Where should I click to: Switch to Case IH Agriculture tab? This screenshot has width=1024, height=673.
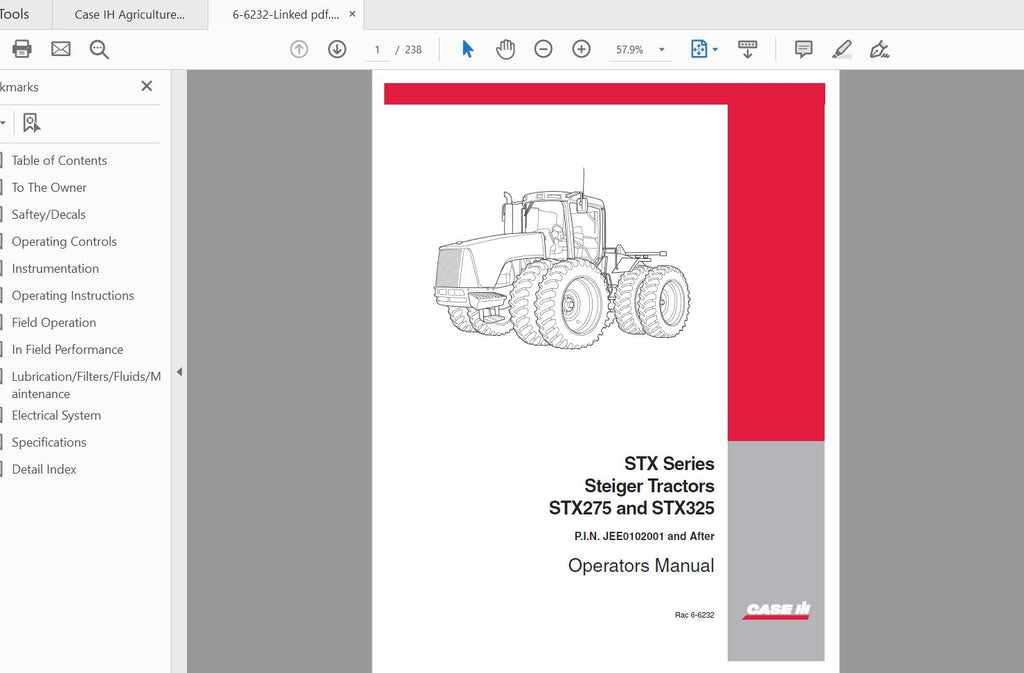coord(129,15)
